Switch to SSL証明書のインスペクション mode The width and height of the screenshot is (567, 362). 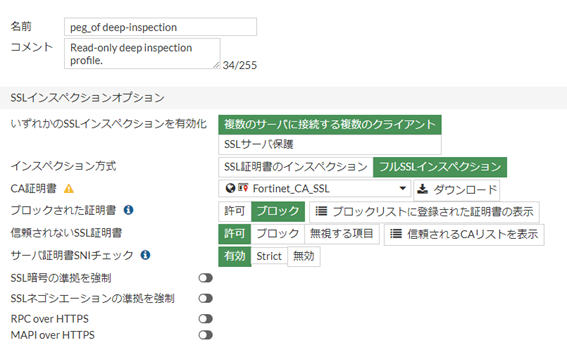[x=296, y=167]
